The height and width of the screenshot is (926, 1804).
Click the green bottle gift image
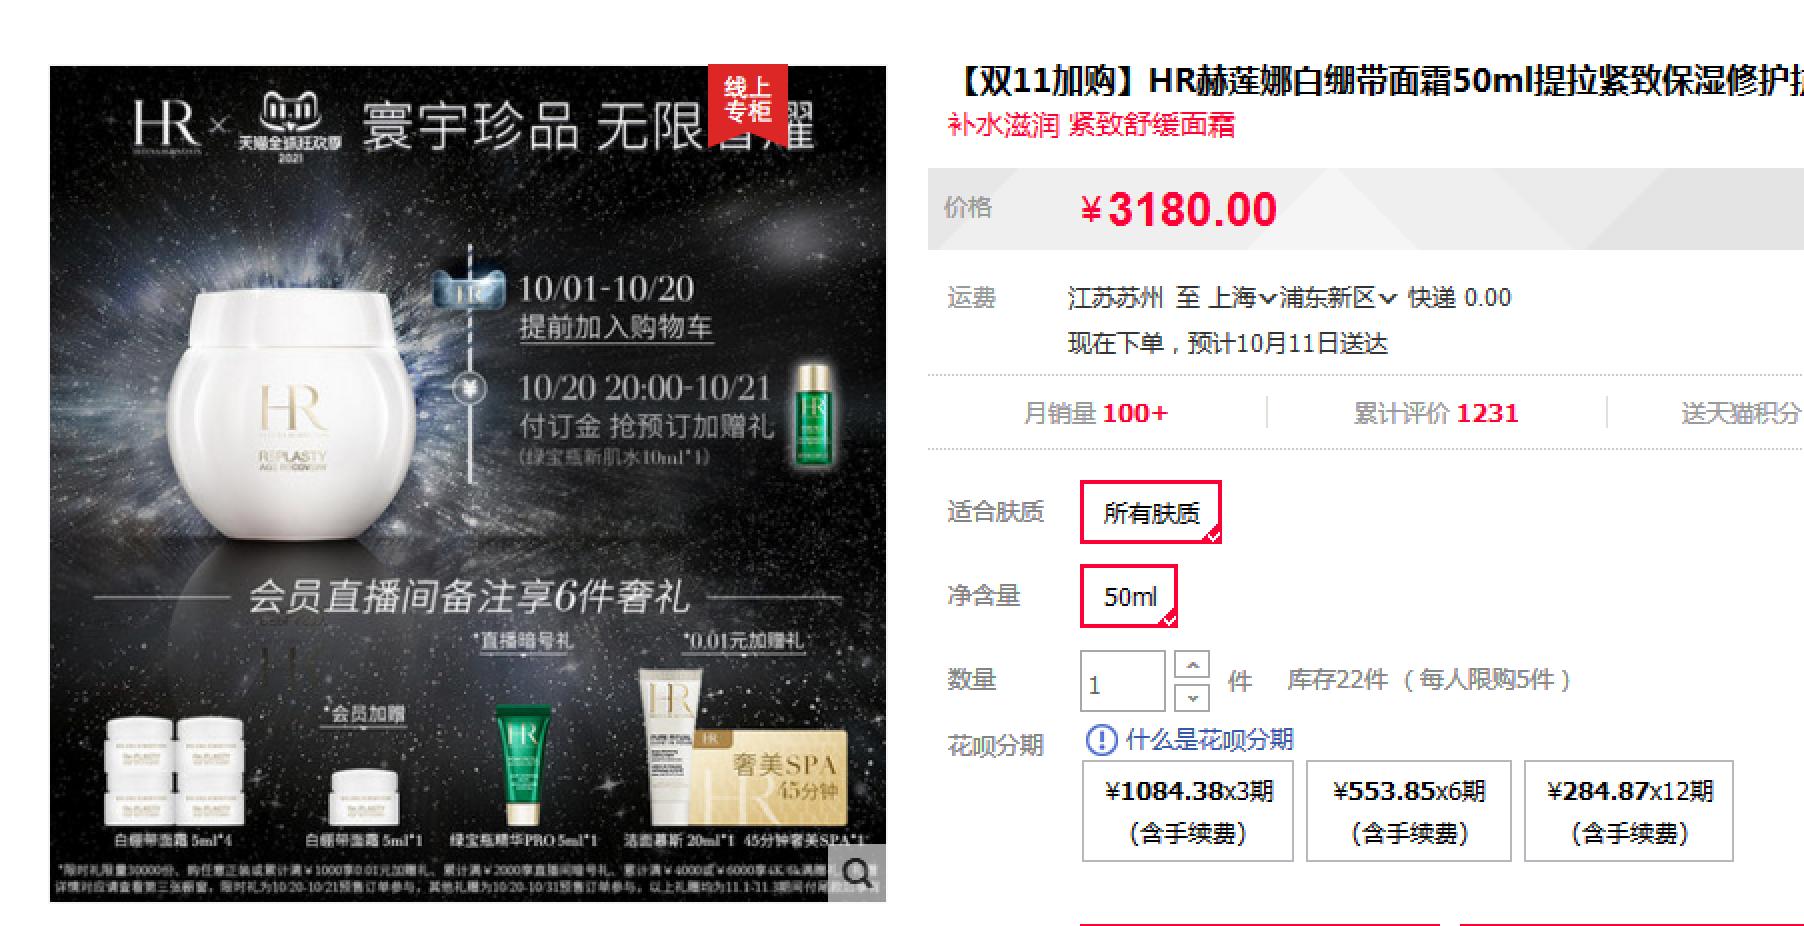[x=813, y=416]
